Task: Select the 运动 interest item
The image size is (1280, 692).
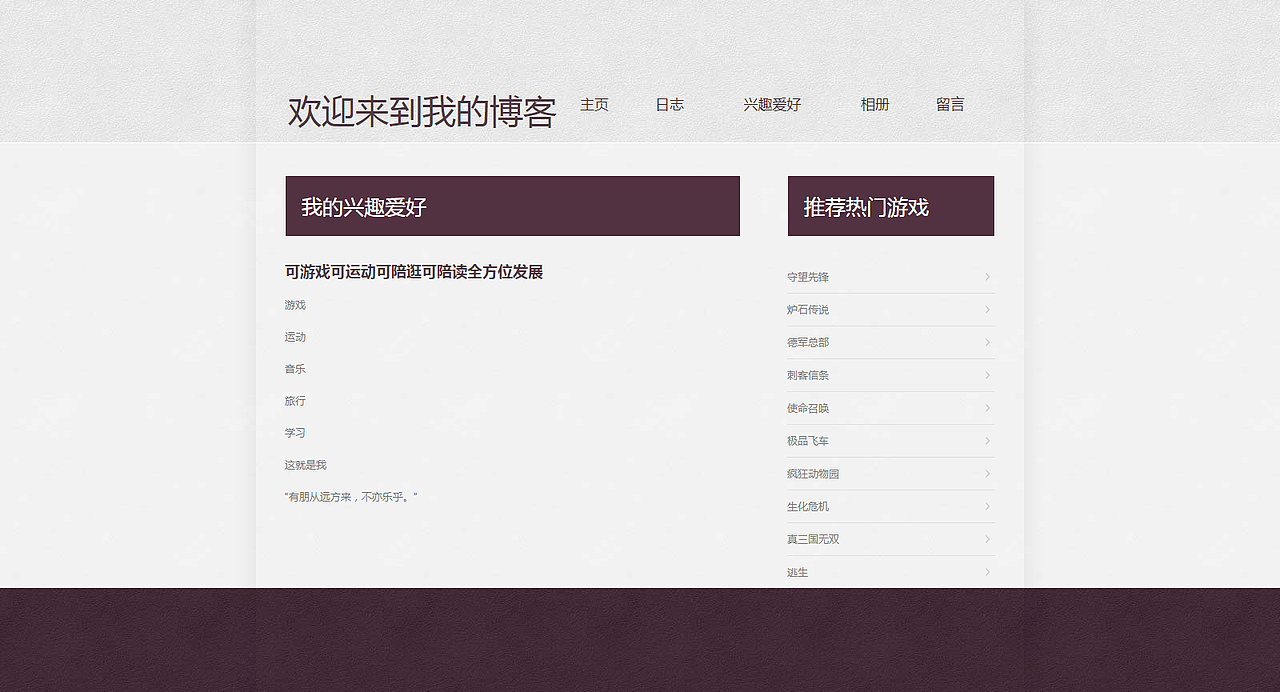Action: point(295,336)
